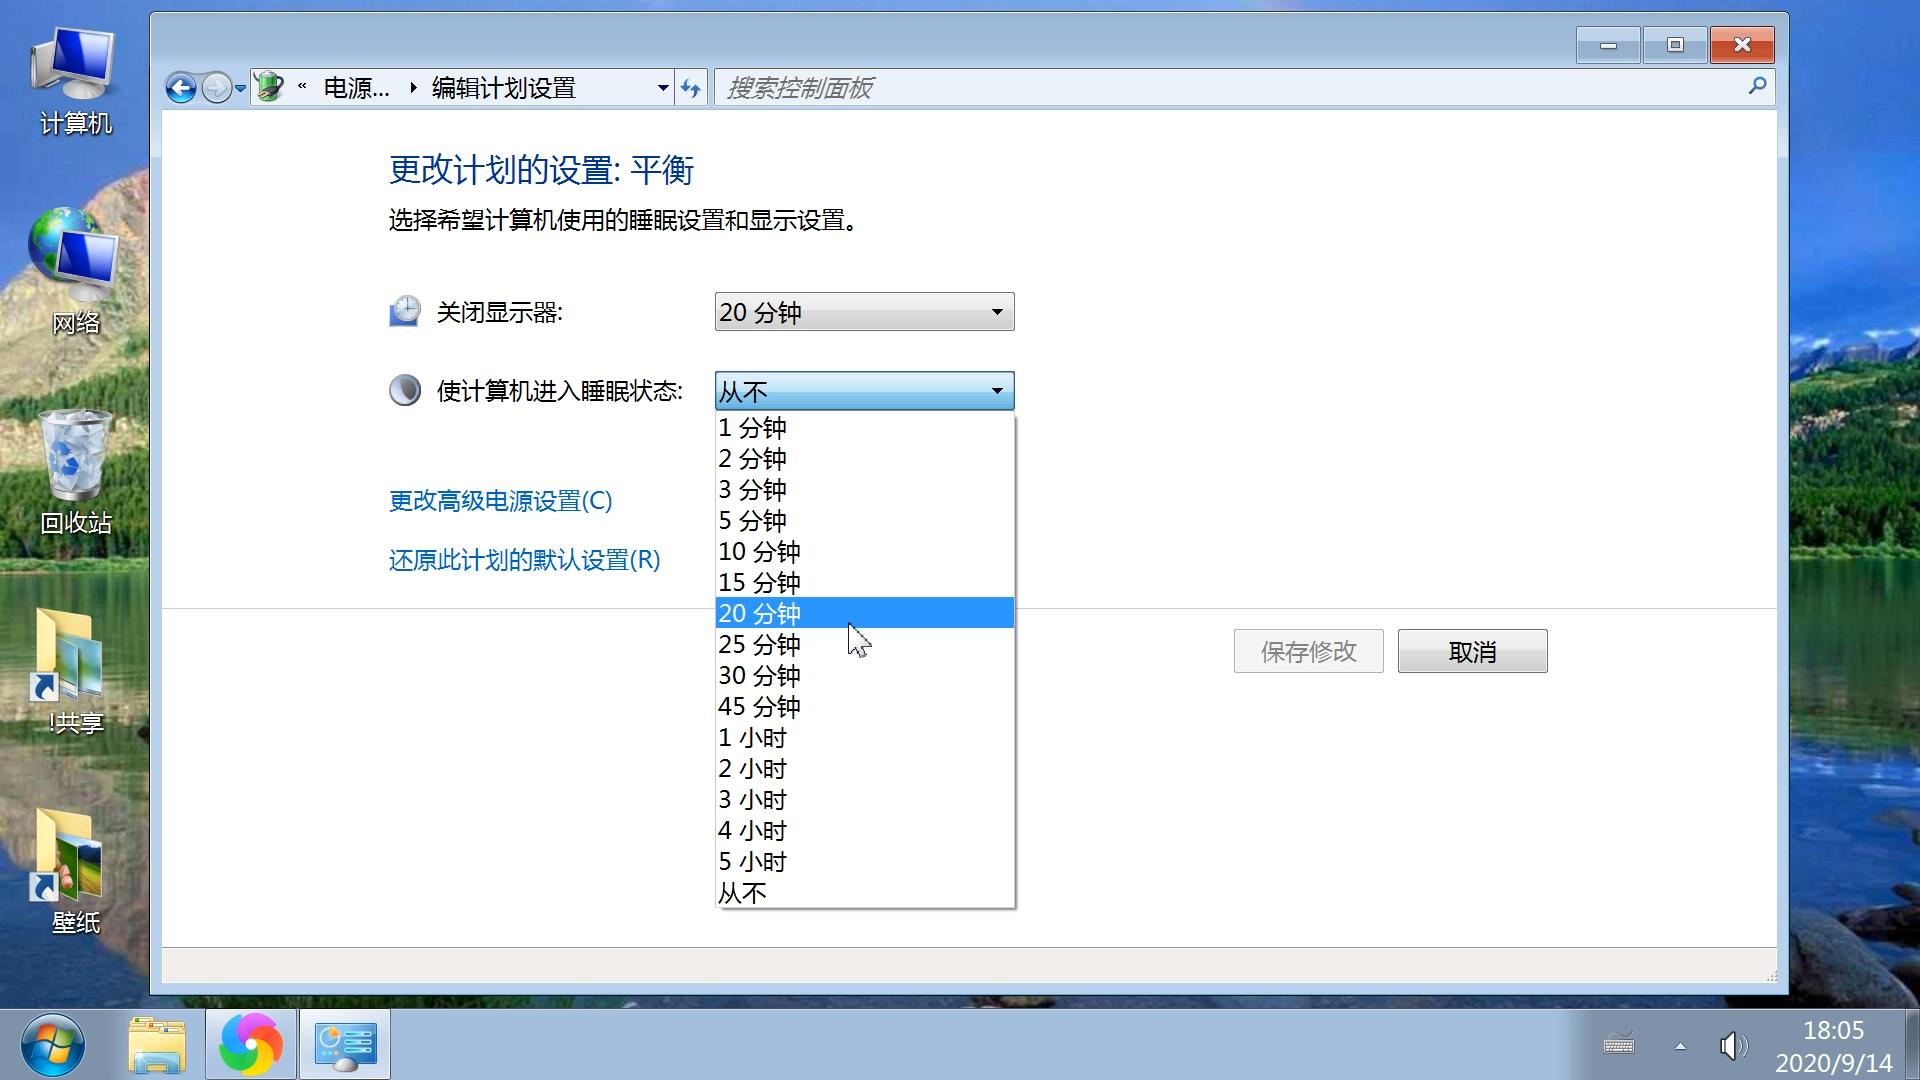Click the refresh icon in address bar

point(691,87)
